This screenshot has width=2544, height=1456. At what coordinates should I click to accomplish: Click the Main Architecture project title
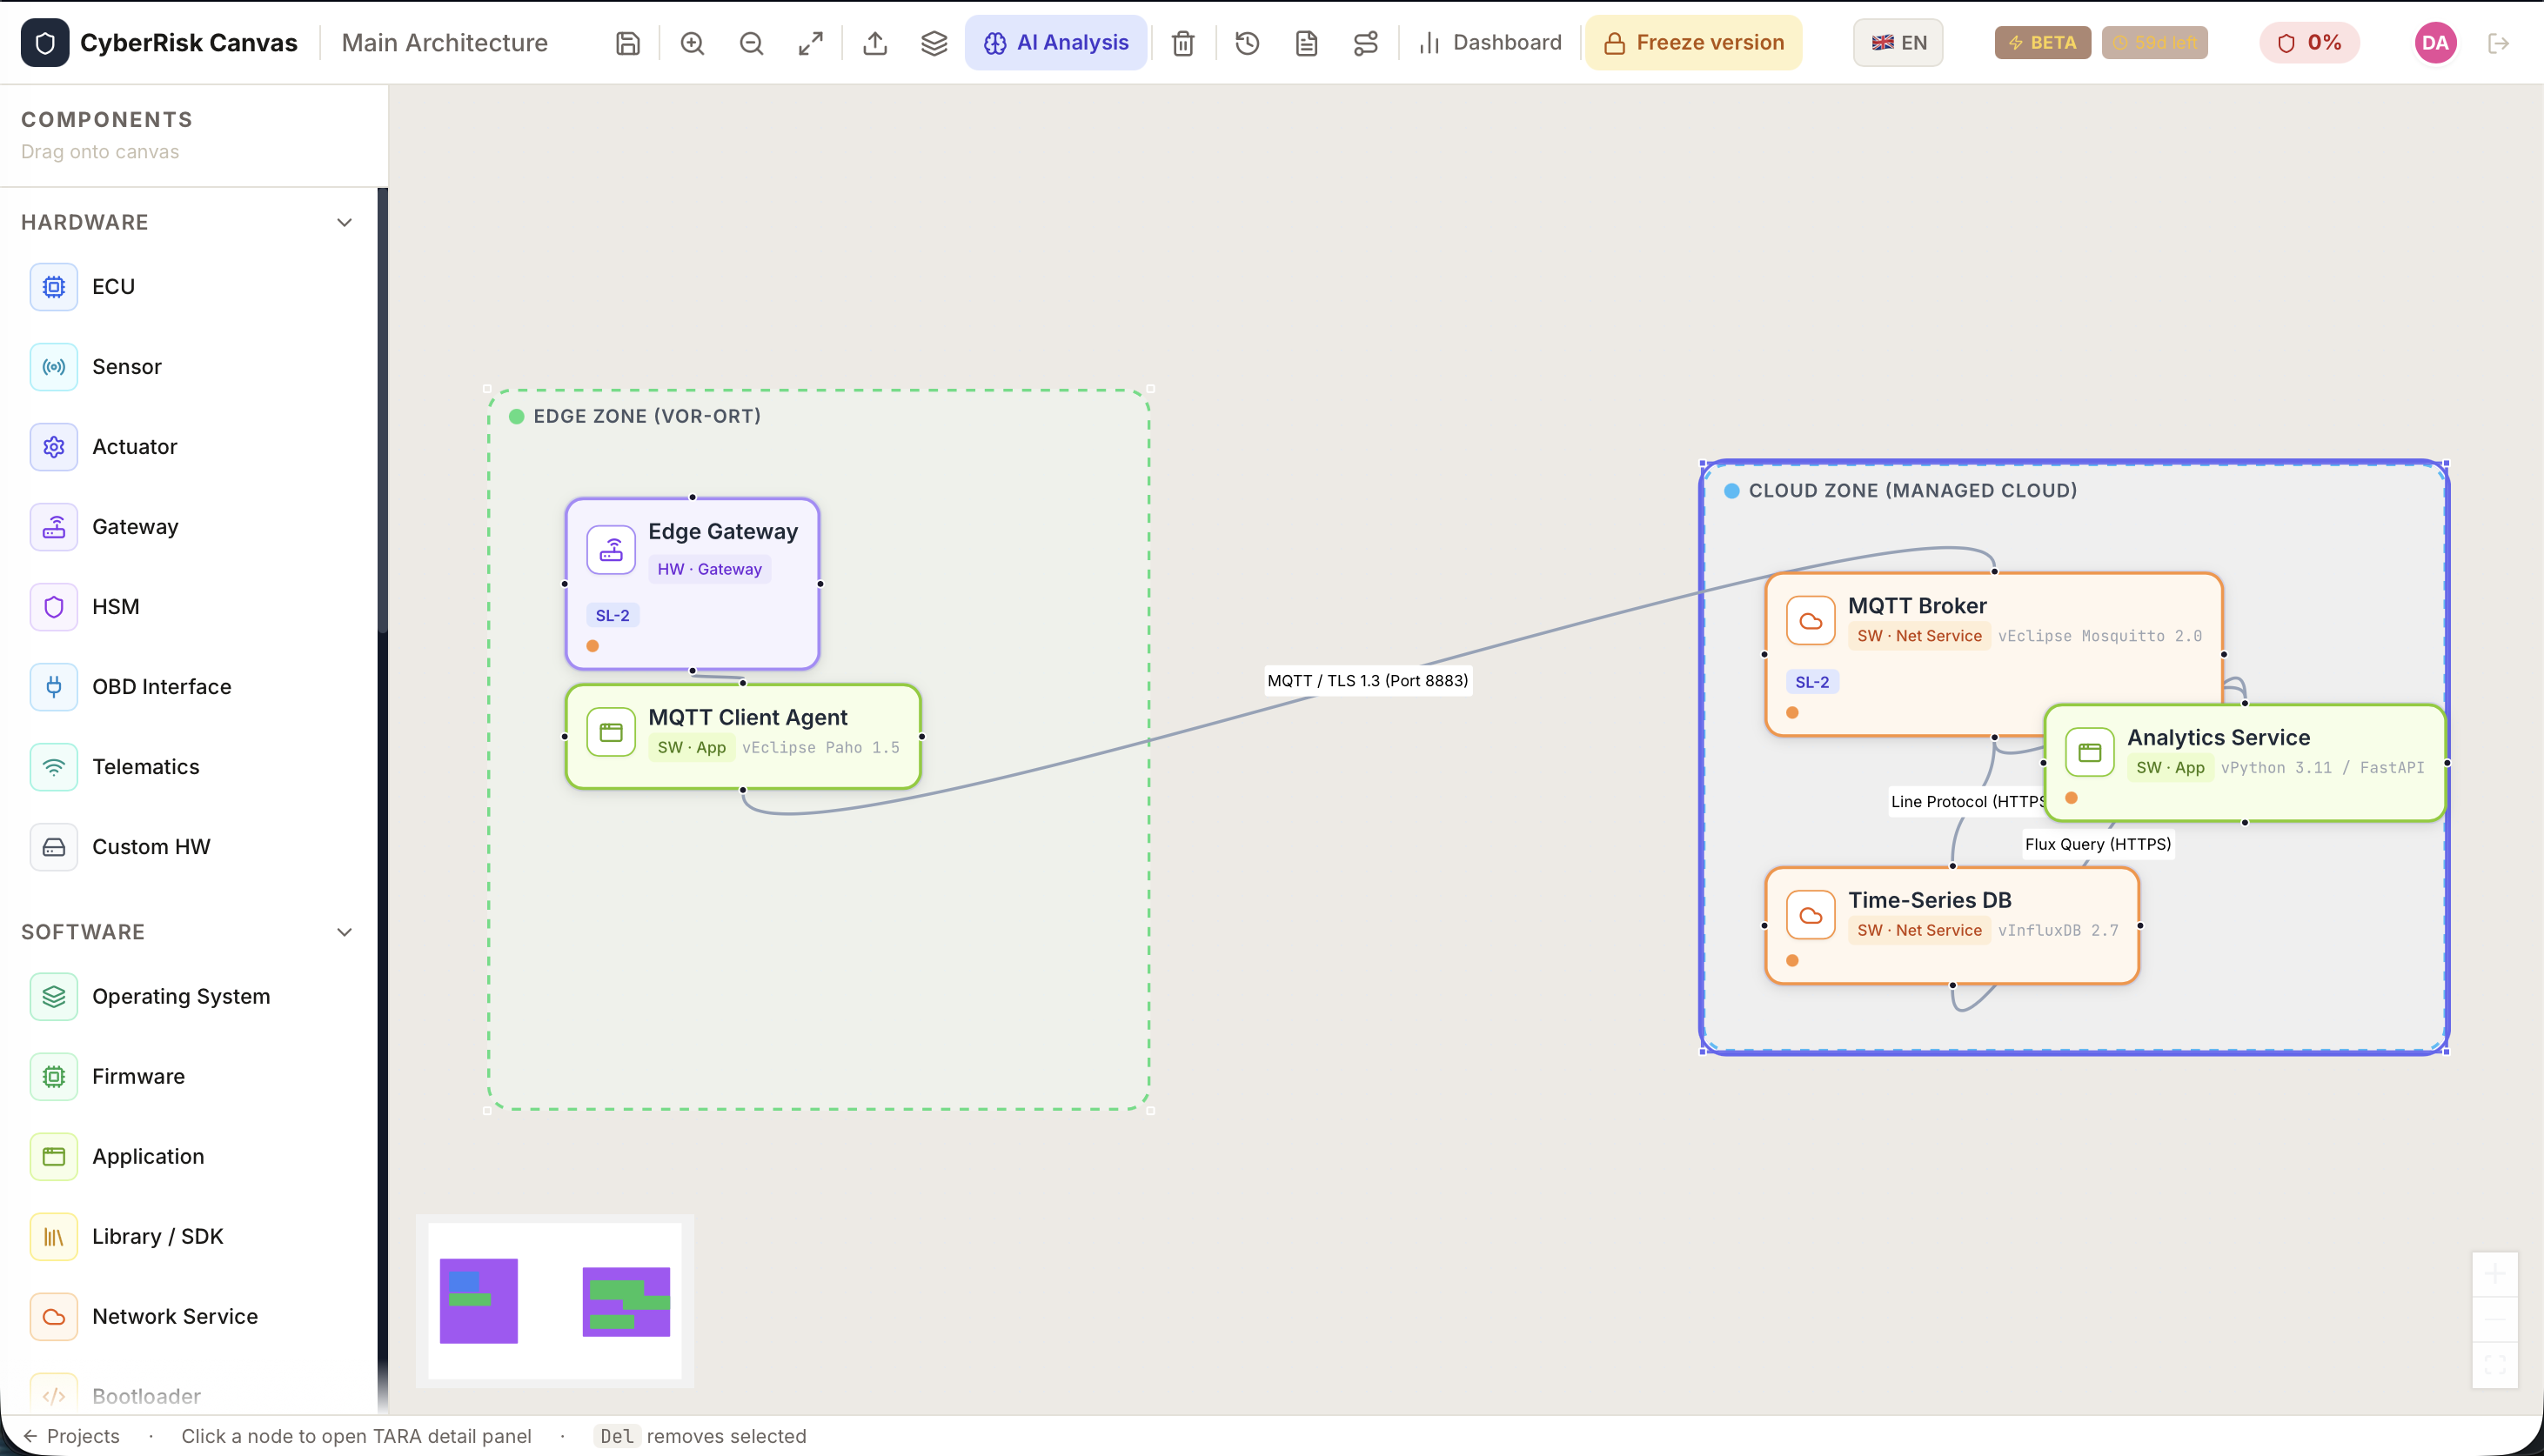[x=444, y=43]
